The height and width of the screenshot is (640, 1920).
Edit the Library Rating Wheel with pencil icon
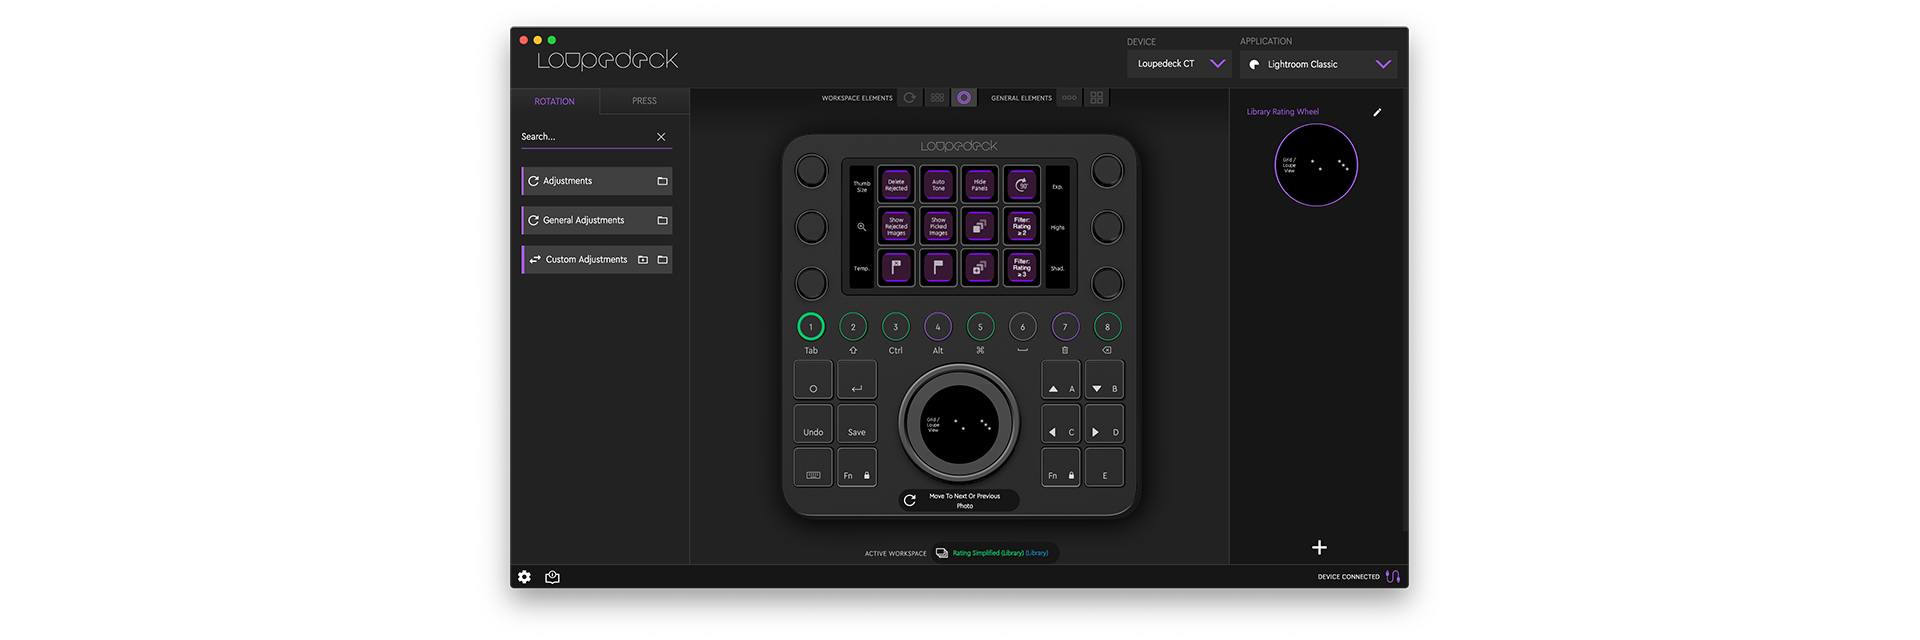pos(1377,112)
